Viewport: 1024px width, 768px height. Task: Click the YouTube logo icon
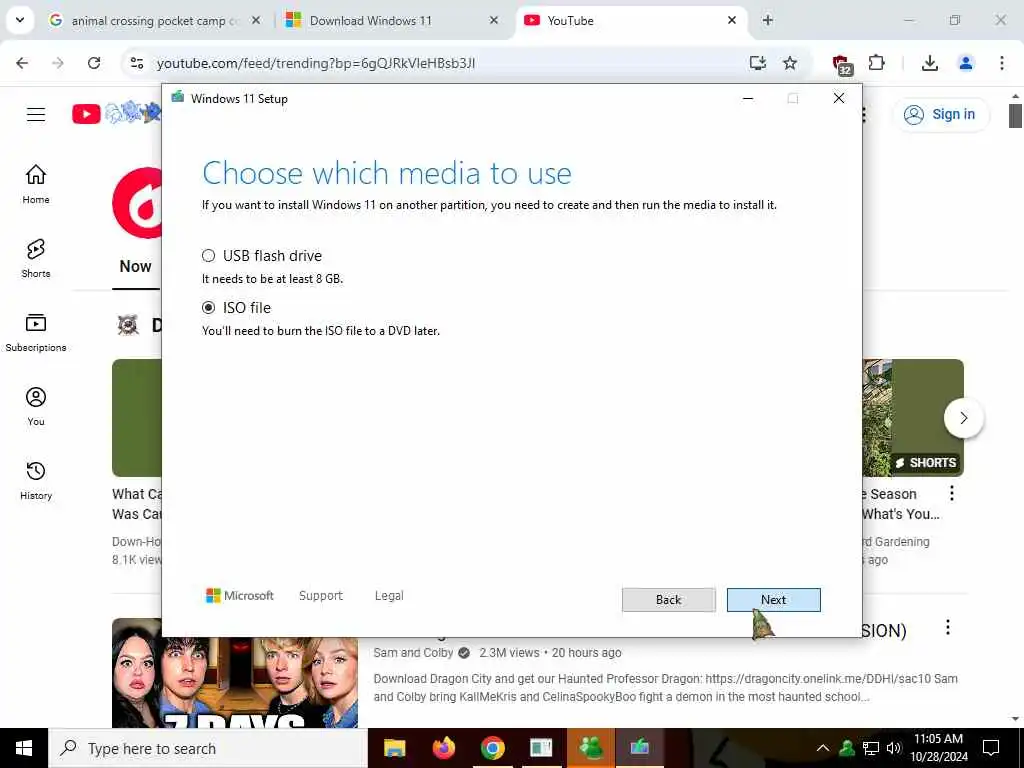86,114
